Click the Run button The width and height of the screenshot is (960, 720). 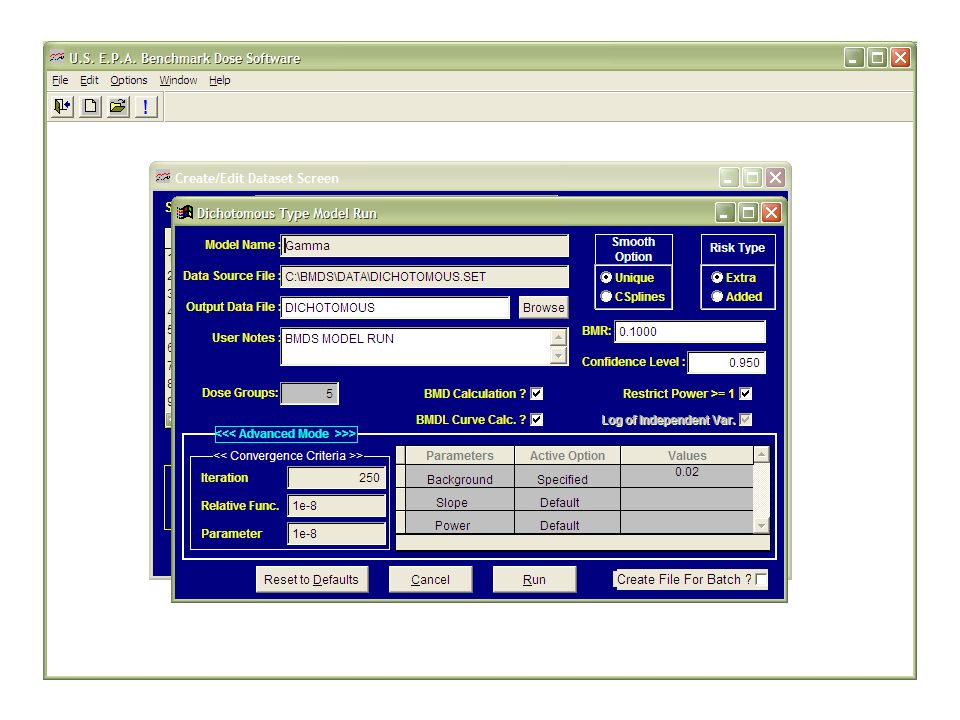pyautogui.click(x=534, y=579)
